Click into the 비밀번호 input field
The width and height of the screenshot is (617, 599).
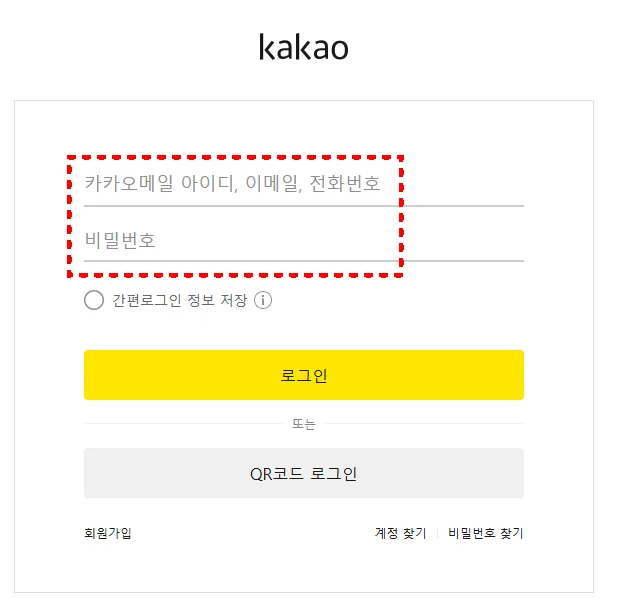click(x=303, y=241)
